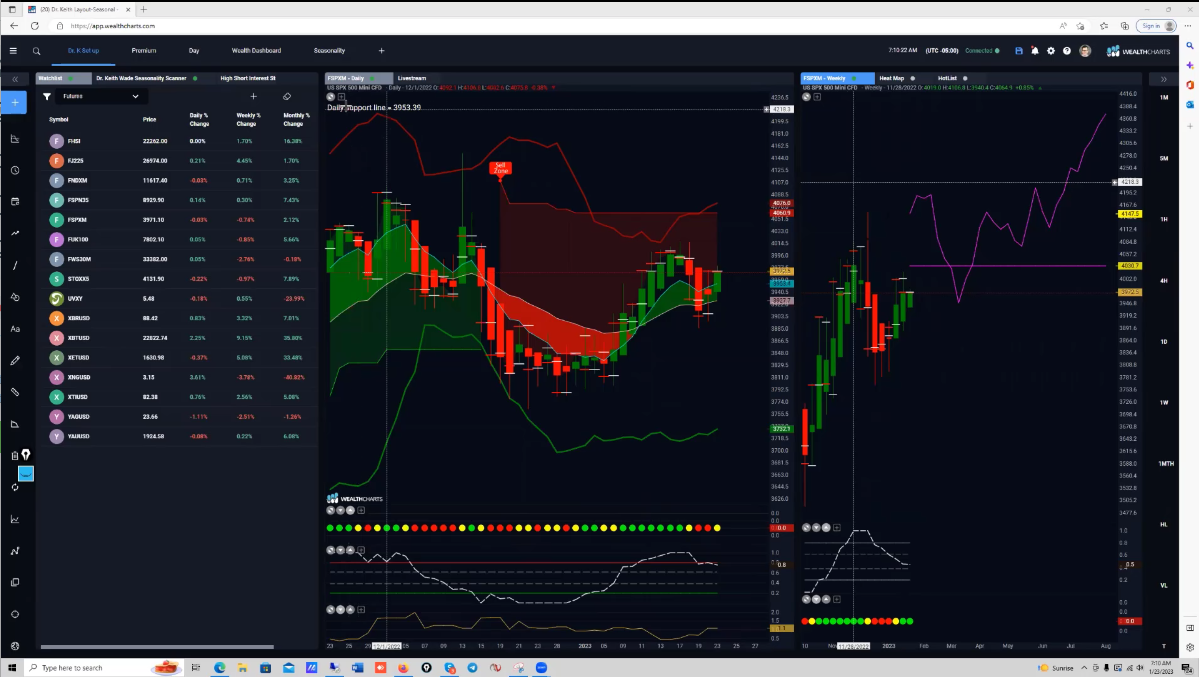Select FSPXM row in watchlist
Screen dimensions: 1199x677
[x=177, y=220]
